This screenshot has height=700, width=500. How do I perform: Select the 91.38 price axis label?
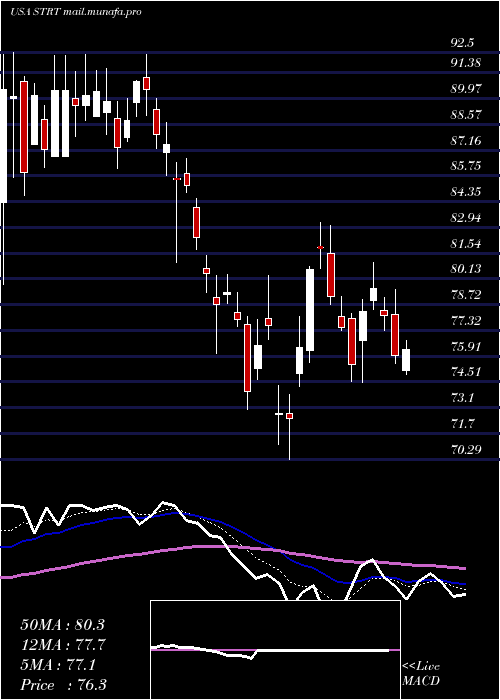point(465,63)
